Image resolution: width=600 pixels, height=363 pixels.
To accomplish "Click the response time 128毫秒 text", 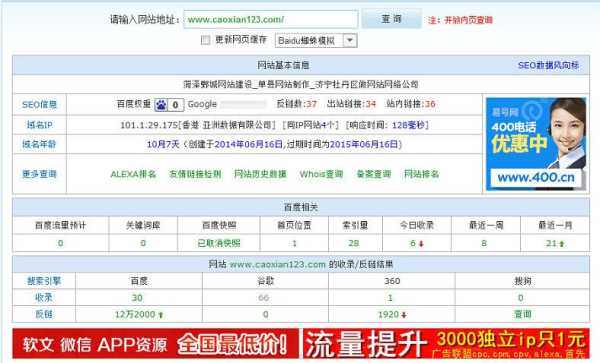I will pyautogui.click(x=409, y=125).
